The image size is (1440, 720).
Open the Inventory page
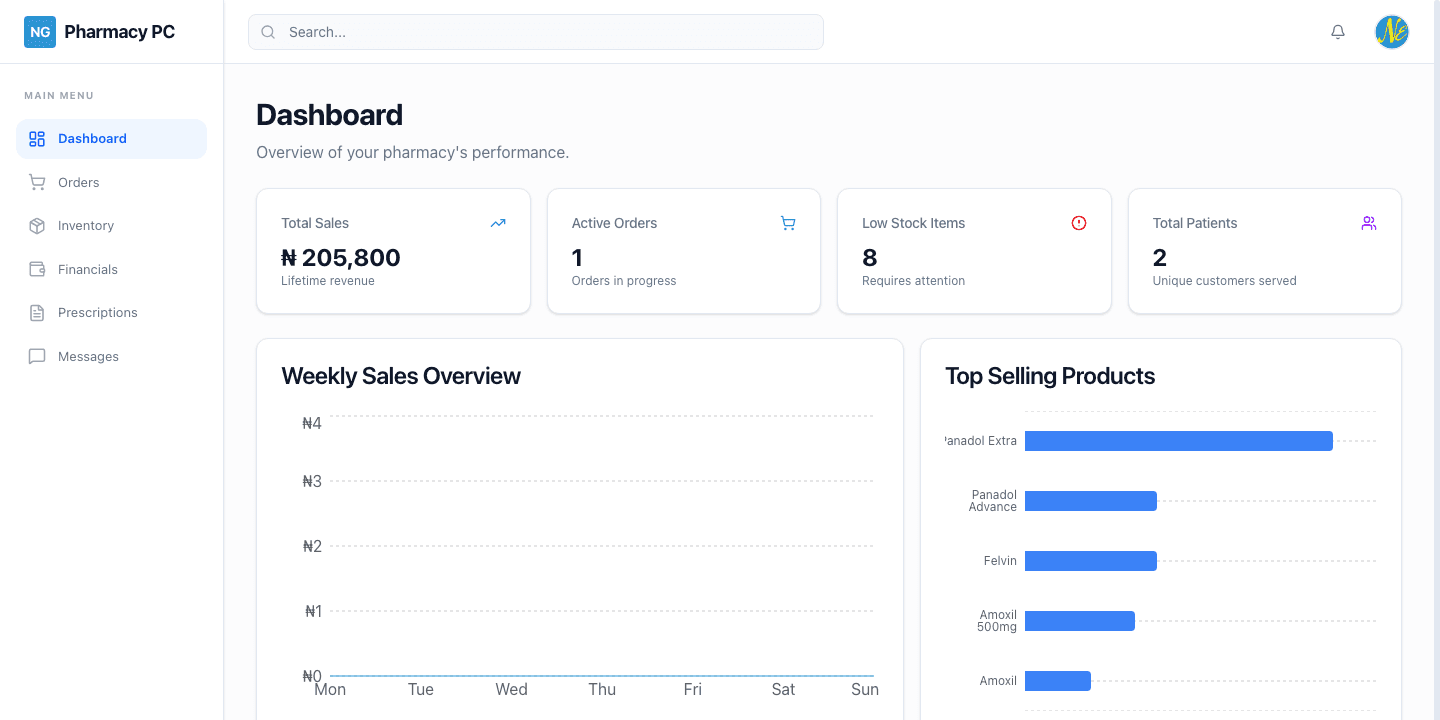tap(111, 226)
